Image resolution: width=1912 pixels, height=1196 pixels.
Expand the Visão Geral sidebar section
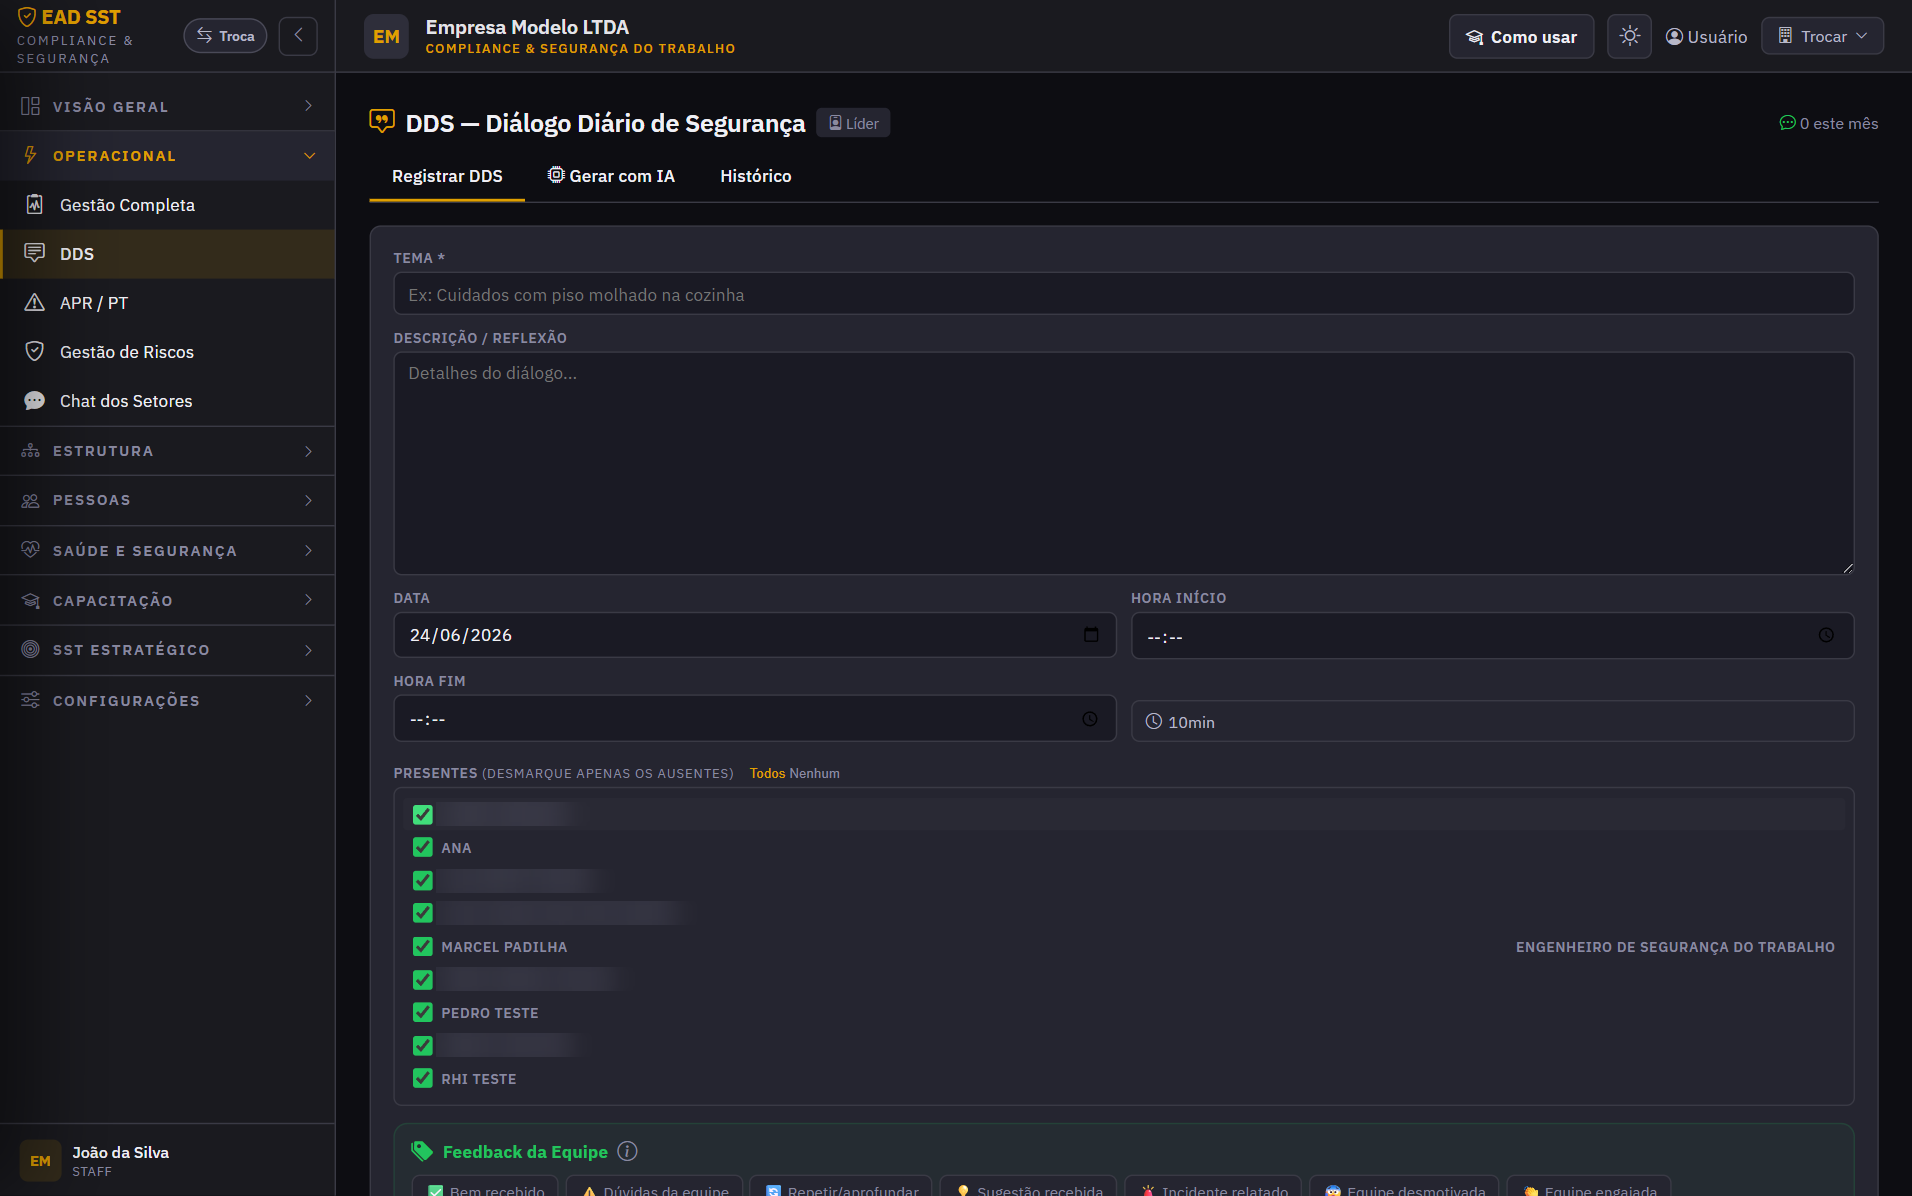[167, 106]
